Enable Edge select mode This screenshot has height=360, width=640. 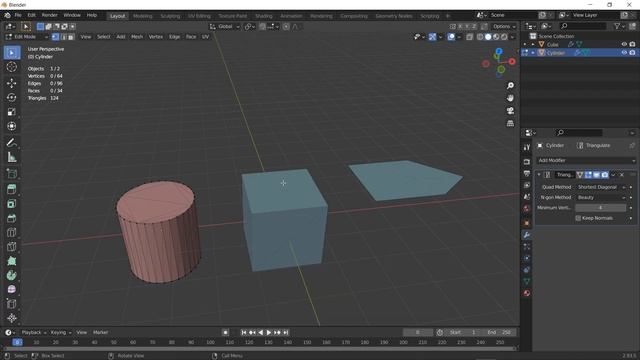pos(63,37)
